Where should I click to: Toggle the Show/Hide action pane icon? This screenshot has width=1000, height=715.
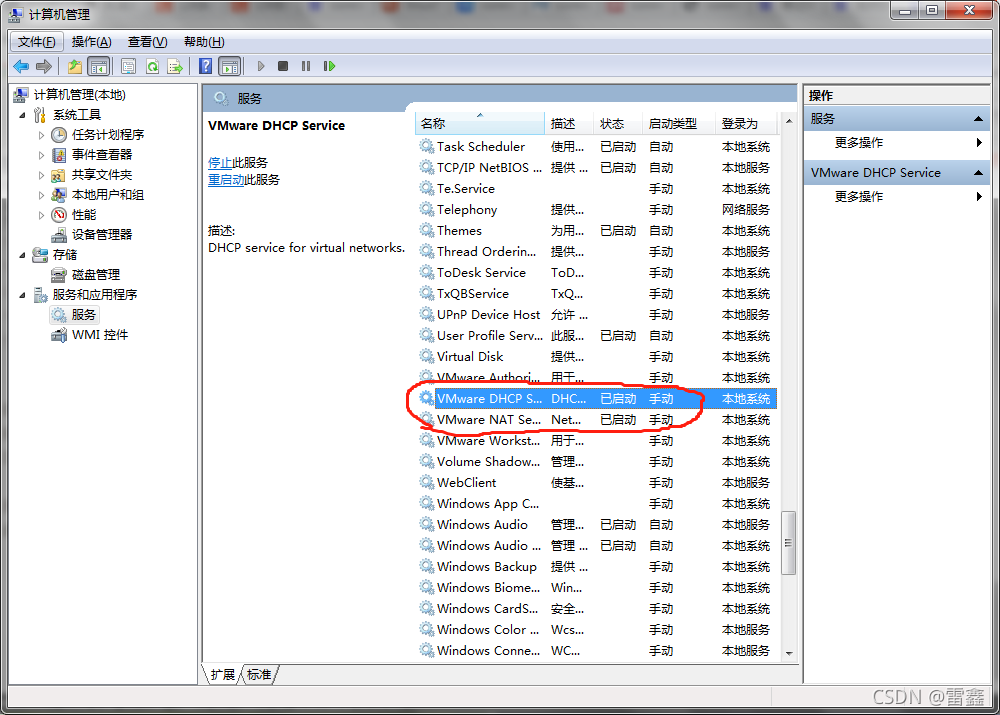230,66
